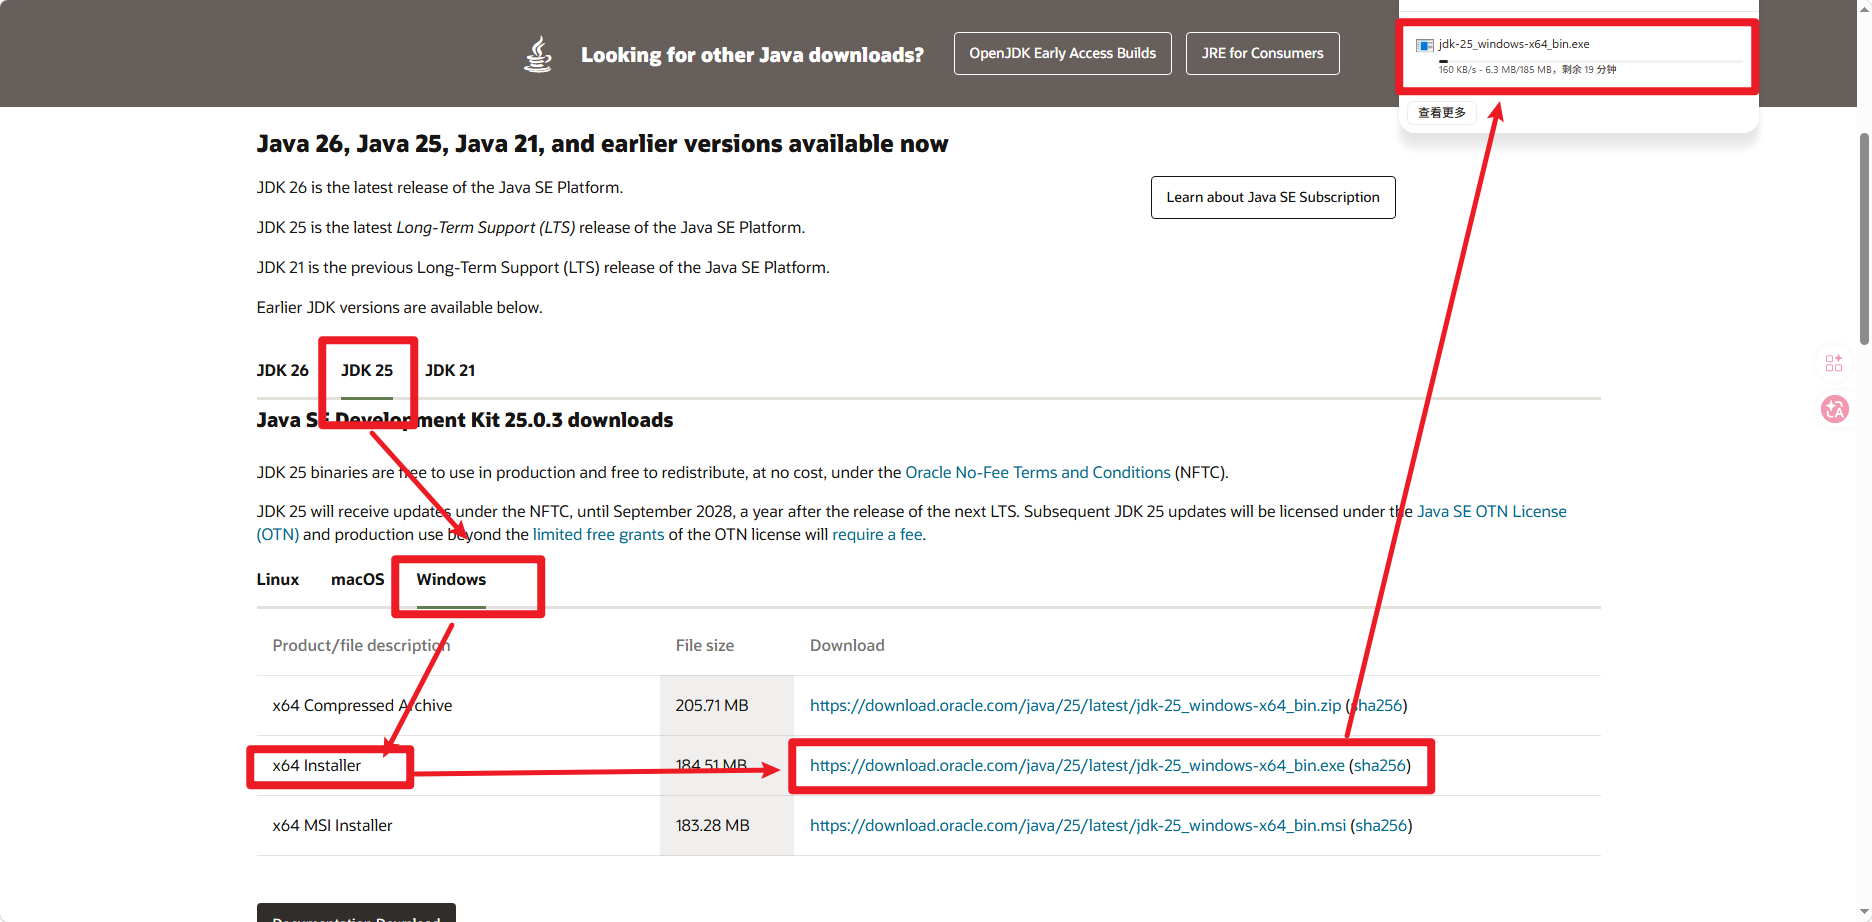Image resolution: width=1872 pixels, height=922 pixels.
Task: Open sha256 link for the zip archive
Action: coord(1376,705)
